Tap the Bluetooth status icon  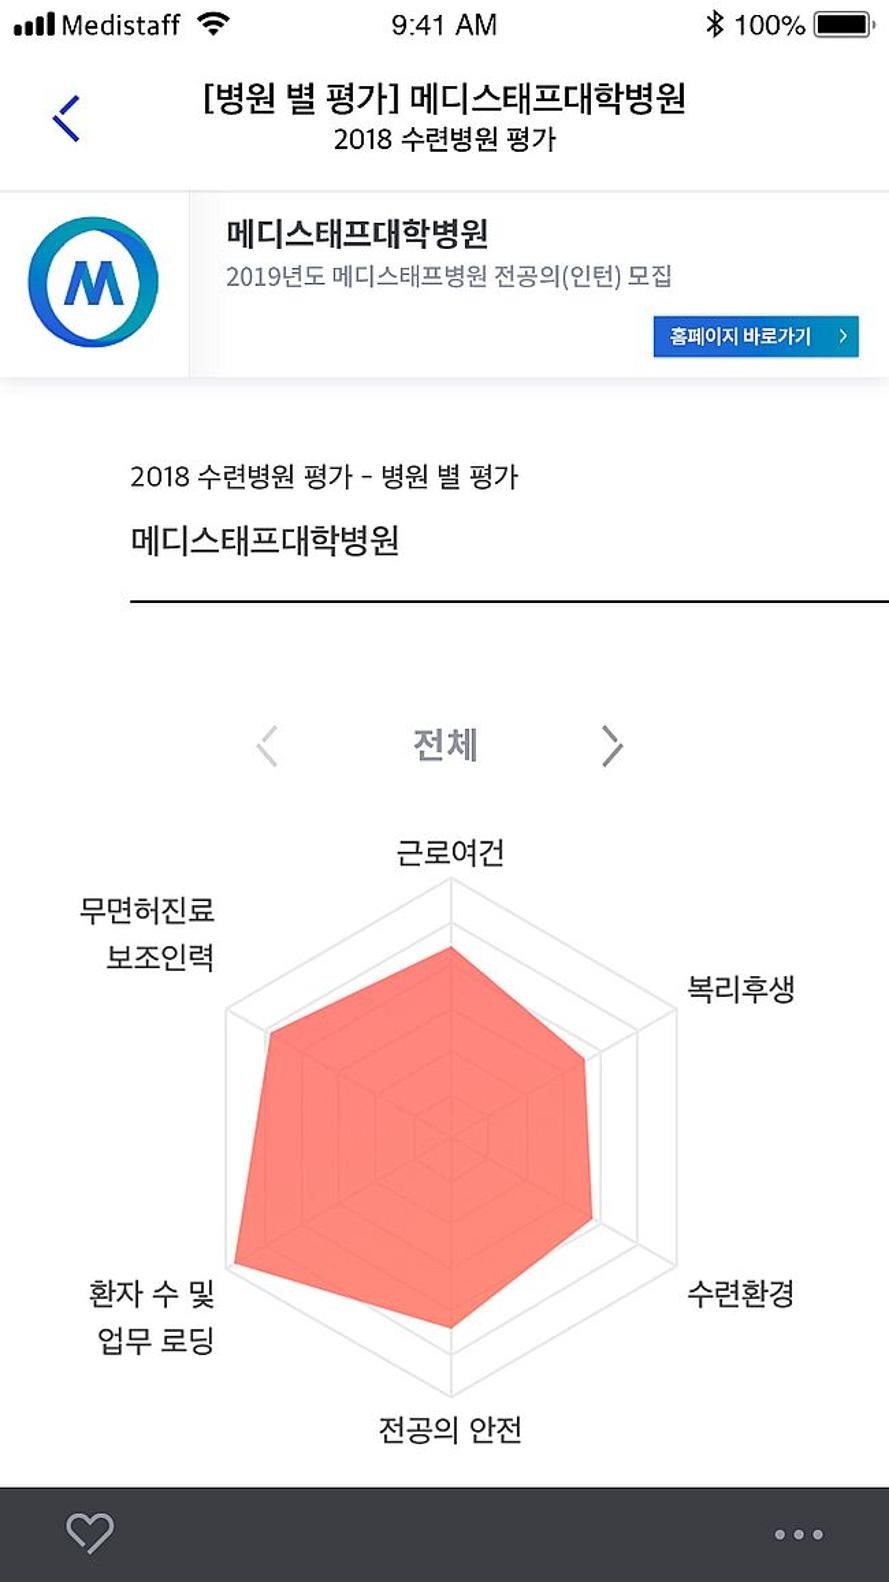(x=714, y=24)
